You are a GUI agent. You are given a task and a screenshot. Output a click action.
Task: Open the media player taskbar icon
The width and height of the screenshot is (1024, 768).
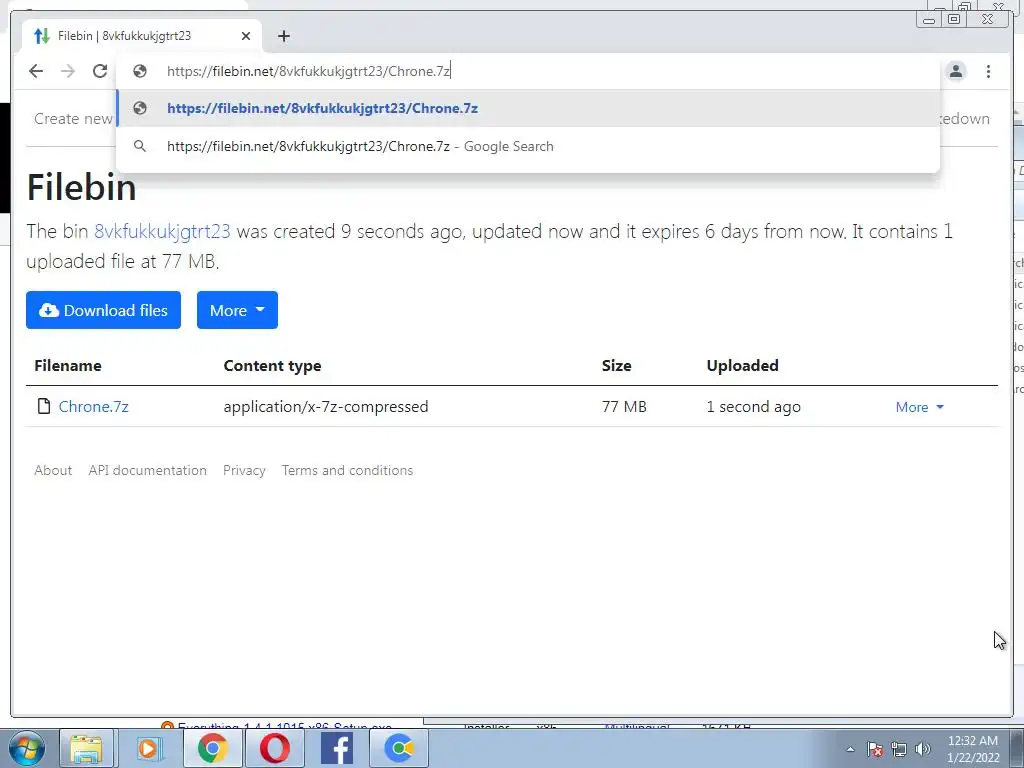tap(148, 748)
